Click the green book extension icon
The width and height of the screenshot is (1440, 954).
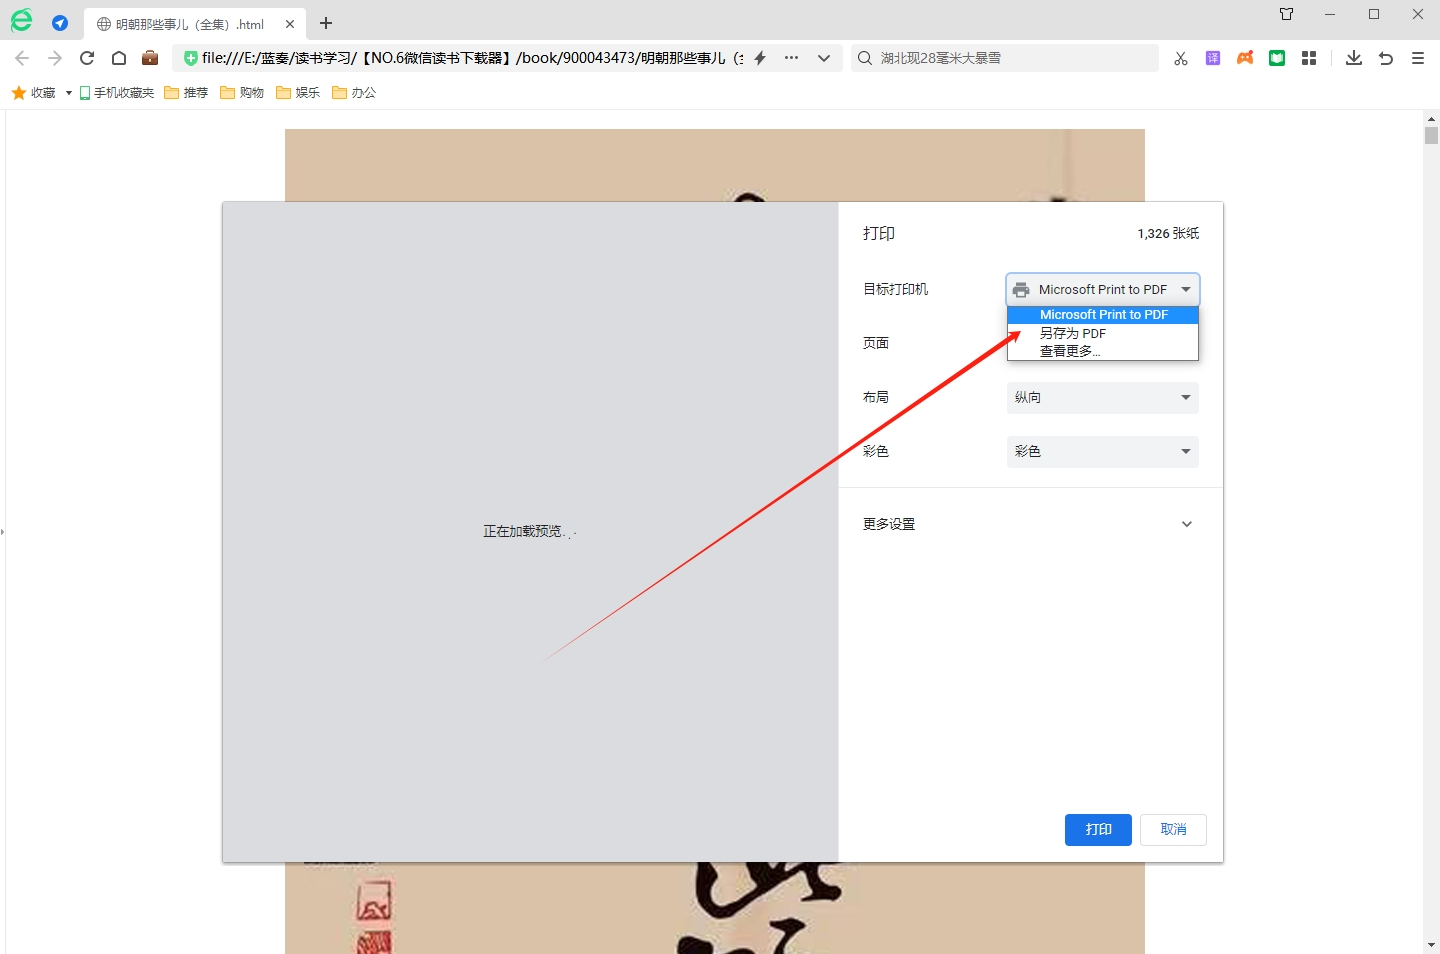pos(1277,58)
